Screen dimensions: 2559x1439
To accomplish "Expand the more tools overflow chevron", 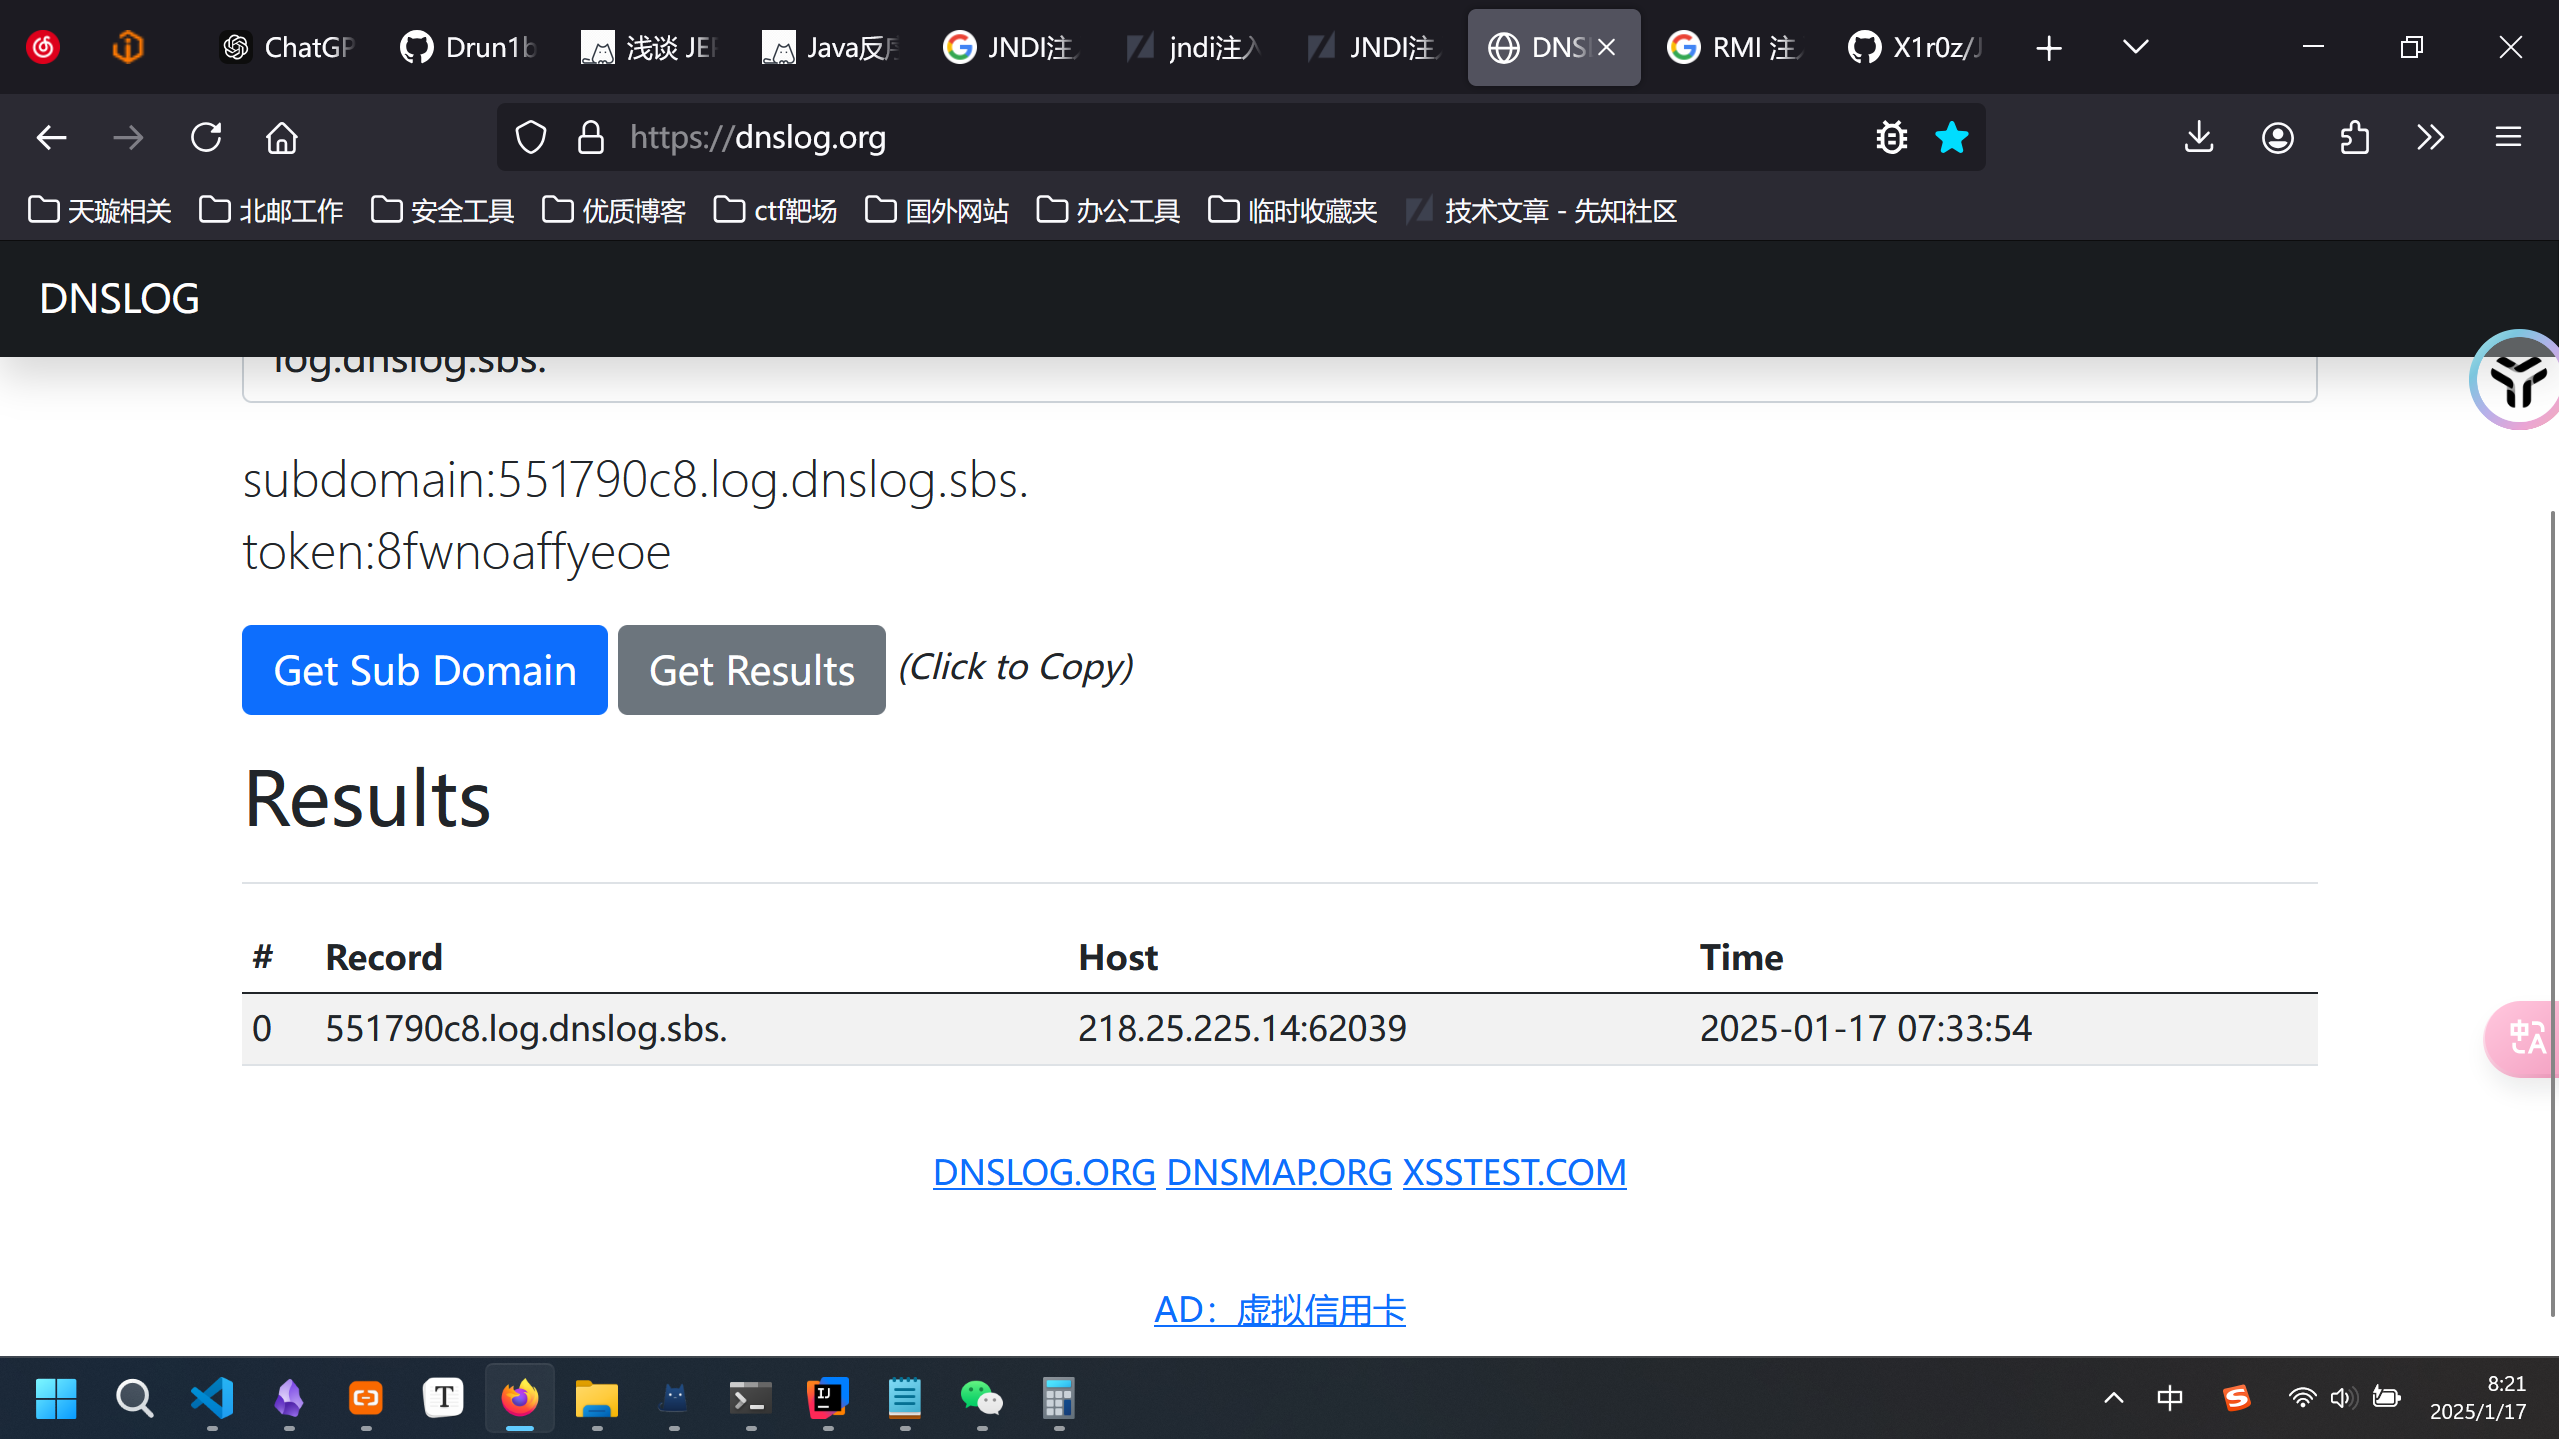I will pos(2431,137).
